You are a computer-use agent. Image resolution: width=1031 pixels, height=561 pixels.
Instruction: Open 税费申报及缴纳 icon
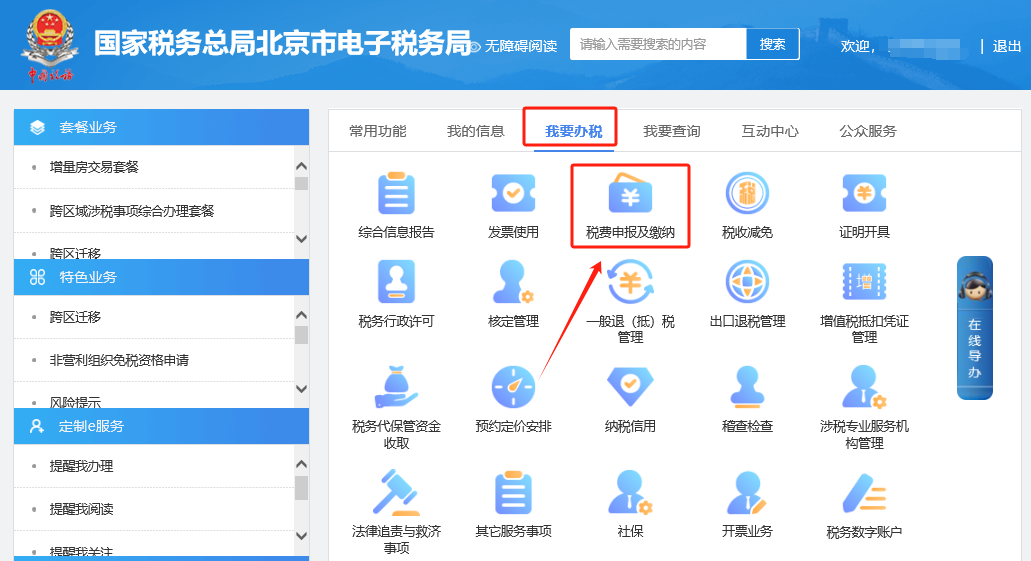(x=630, y=193)
